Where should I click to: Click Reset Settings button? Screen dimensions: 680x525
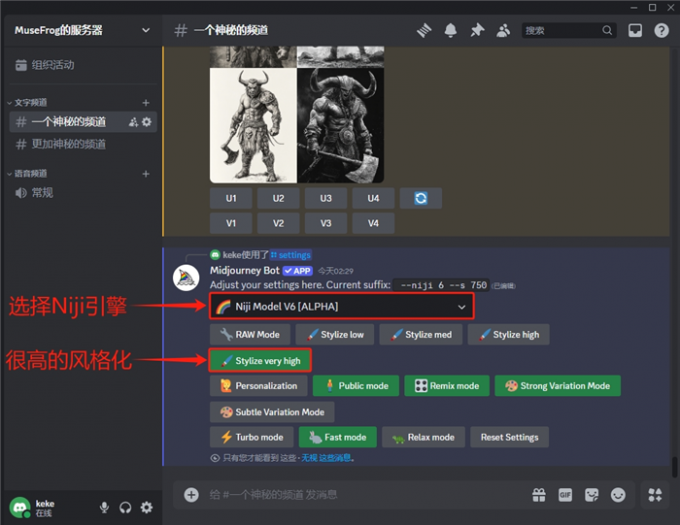coord(510,437)
